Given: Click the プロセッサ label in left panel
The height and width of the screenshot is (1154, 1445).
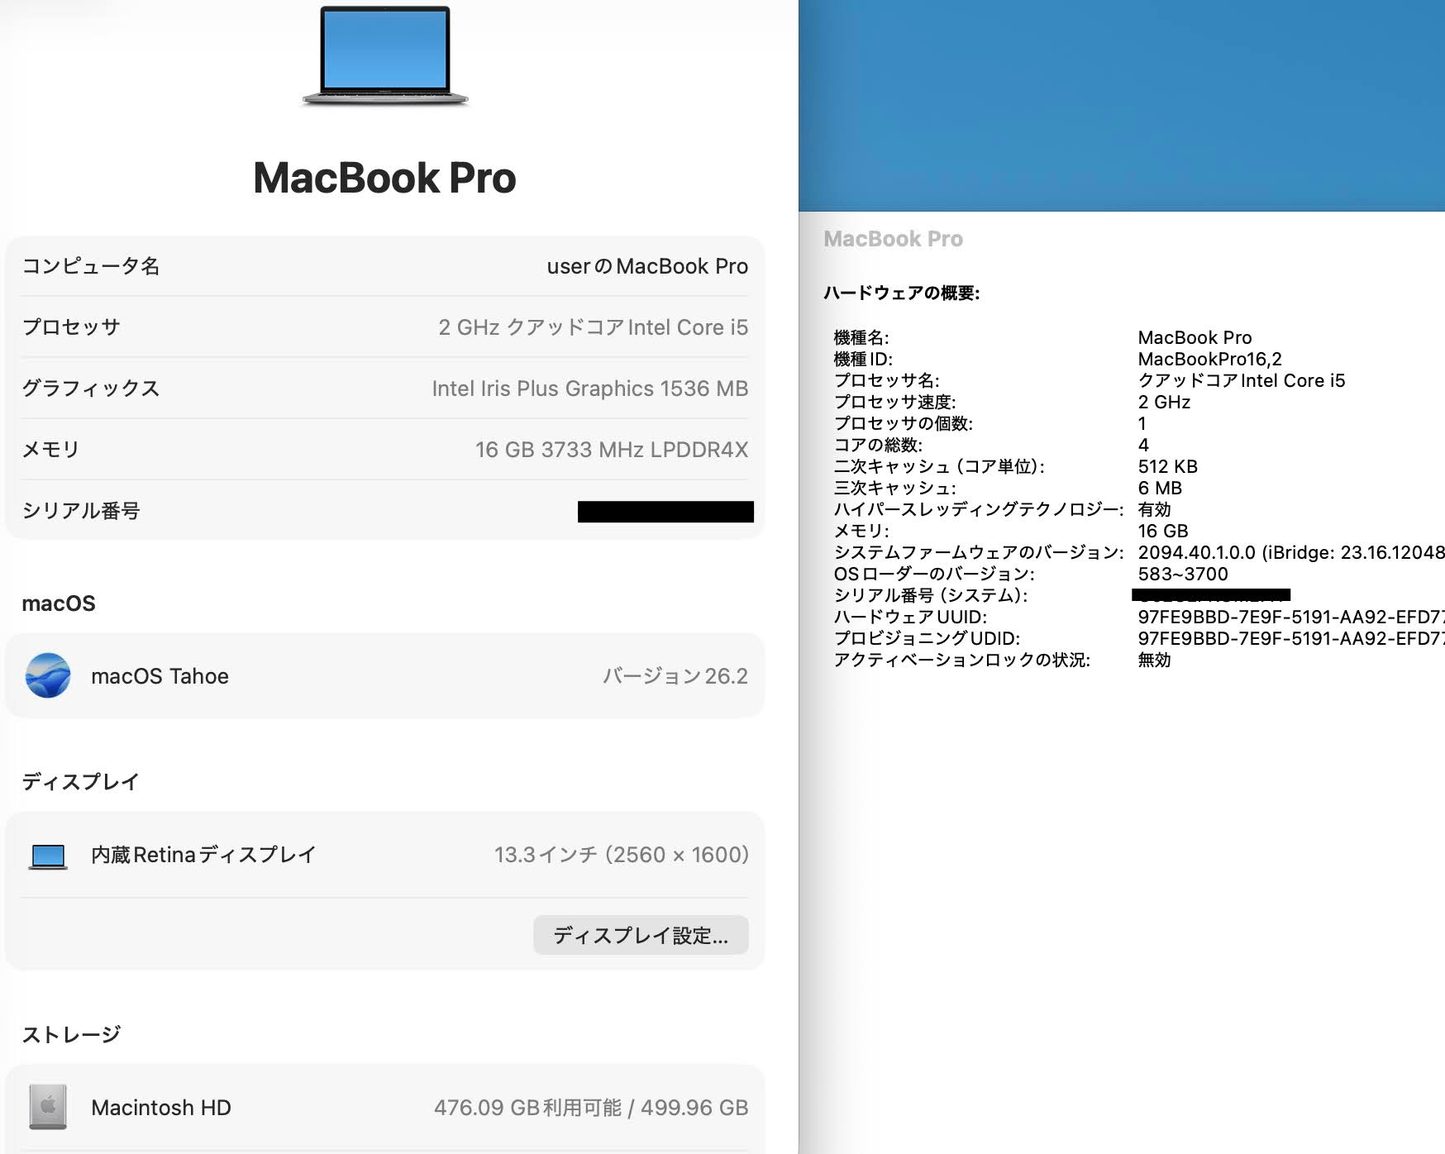Looking at the screenshot, I should point(71,327).
